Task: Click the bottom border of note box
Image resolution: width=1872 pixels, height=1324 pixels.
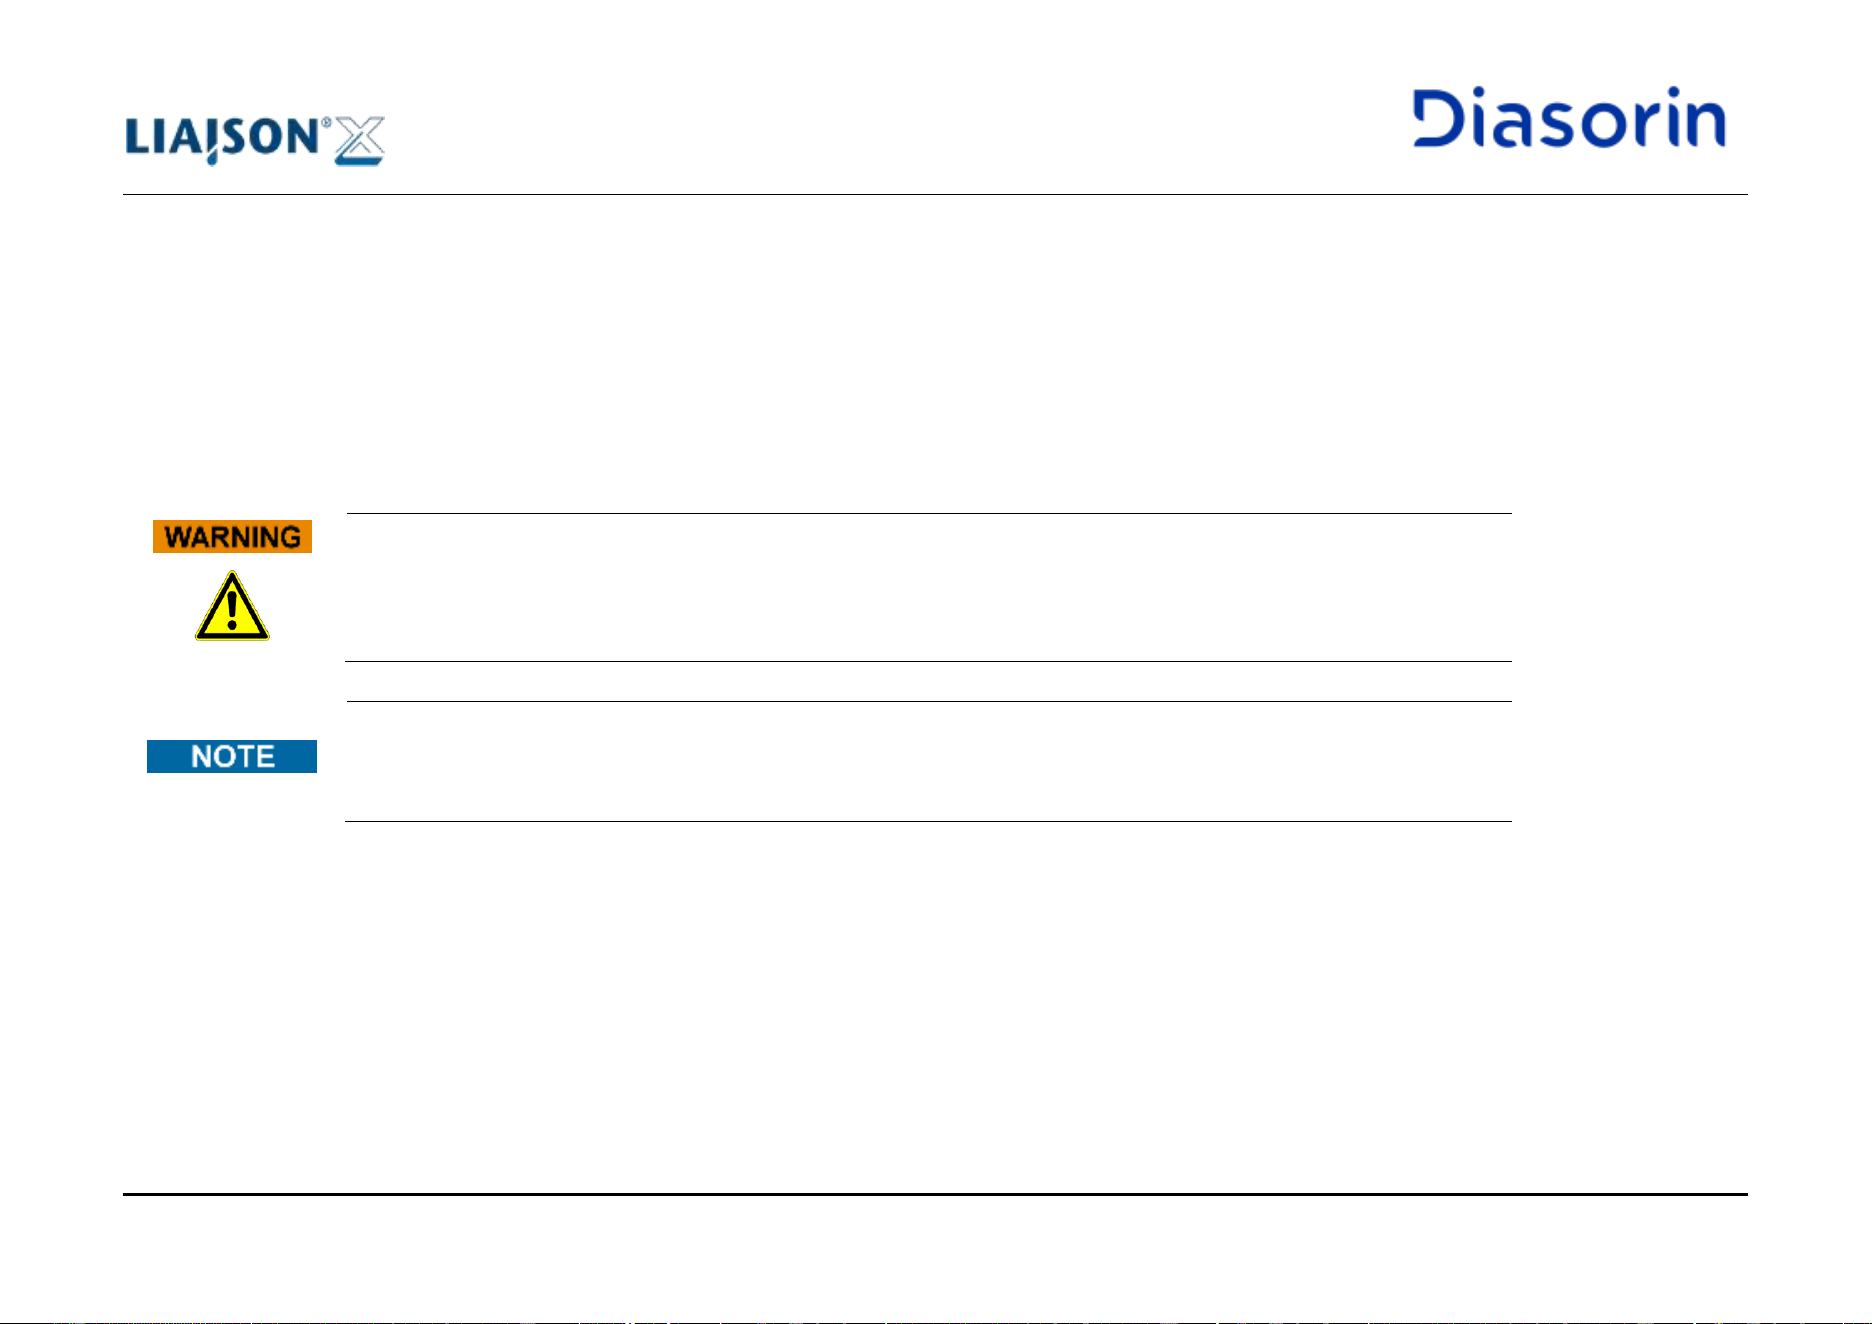Action: [x=928, y=821]
